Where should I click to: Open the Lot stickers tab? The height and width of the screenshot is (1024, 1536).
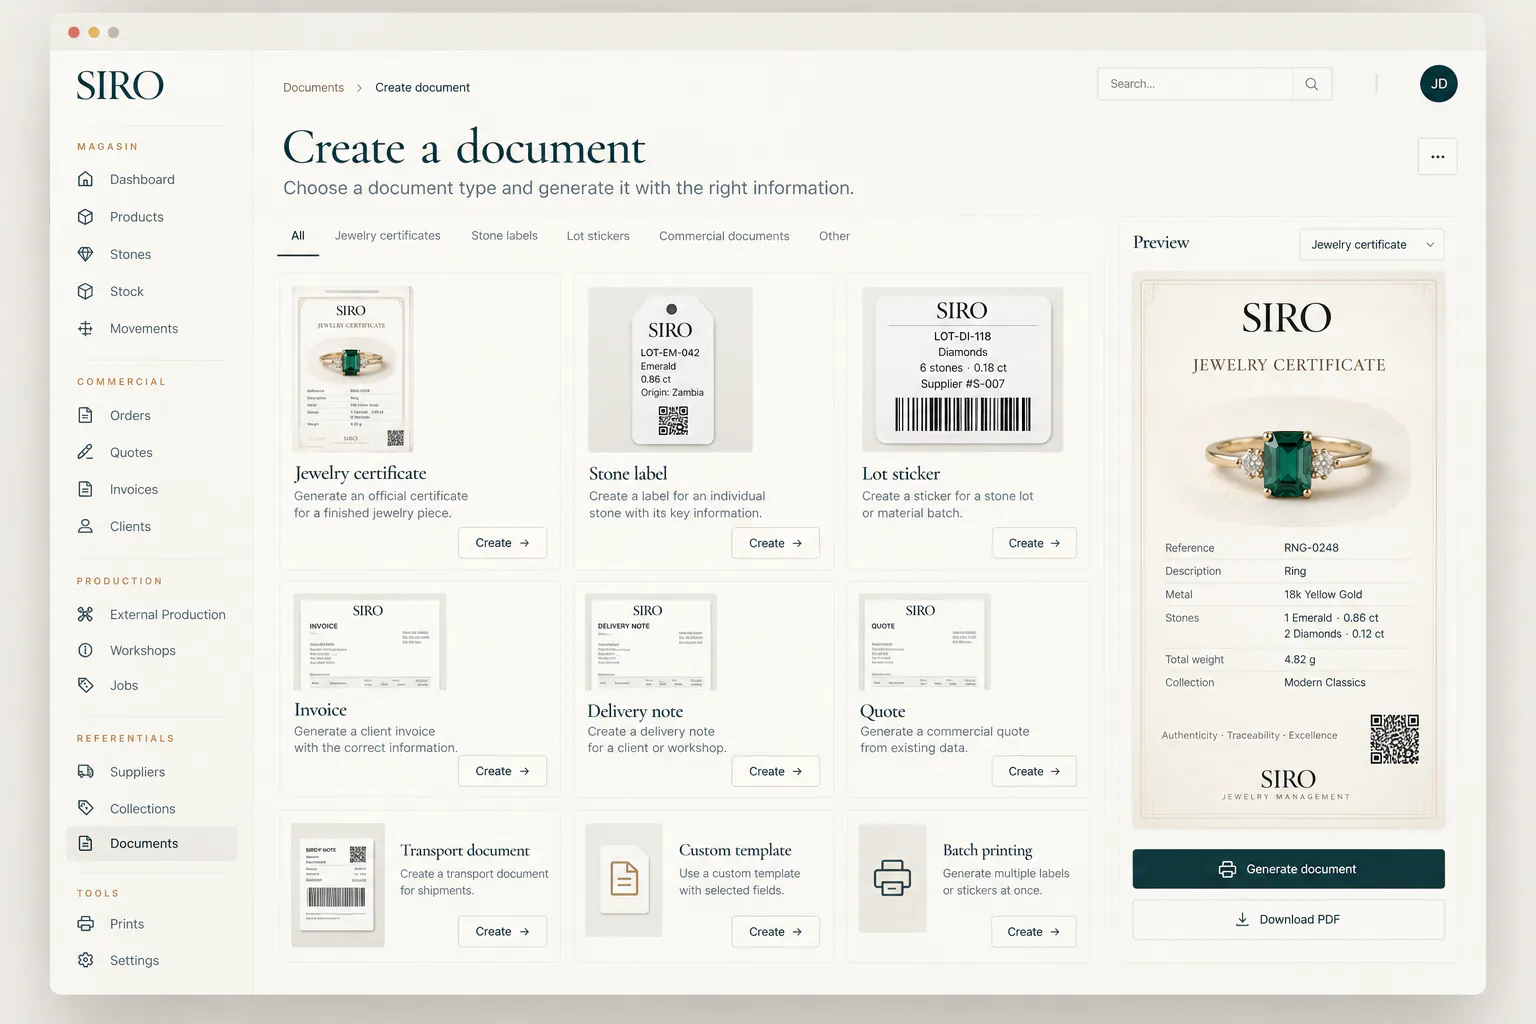[x=598, y=236]
